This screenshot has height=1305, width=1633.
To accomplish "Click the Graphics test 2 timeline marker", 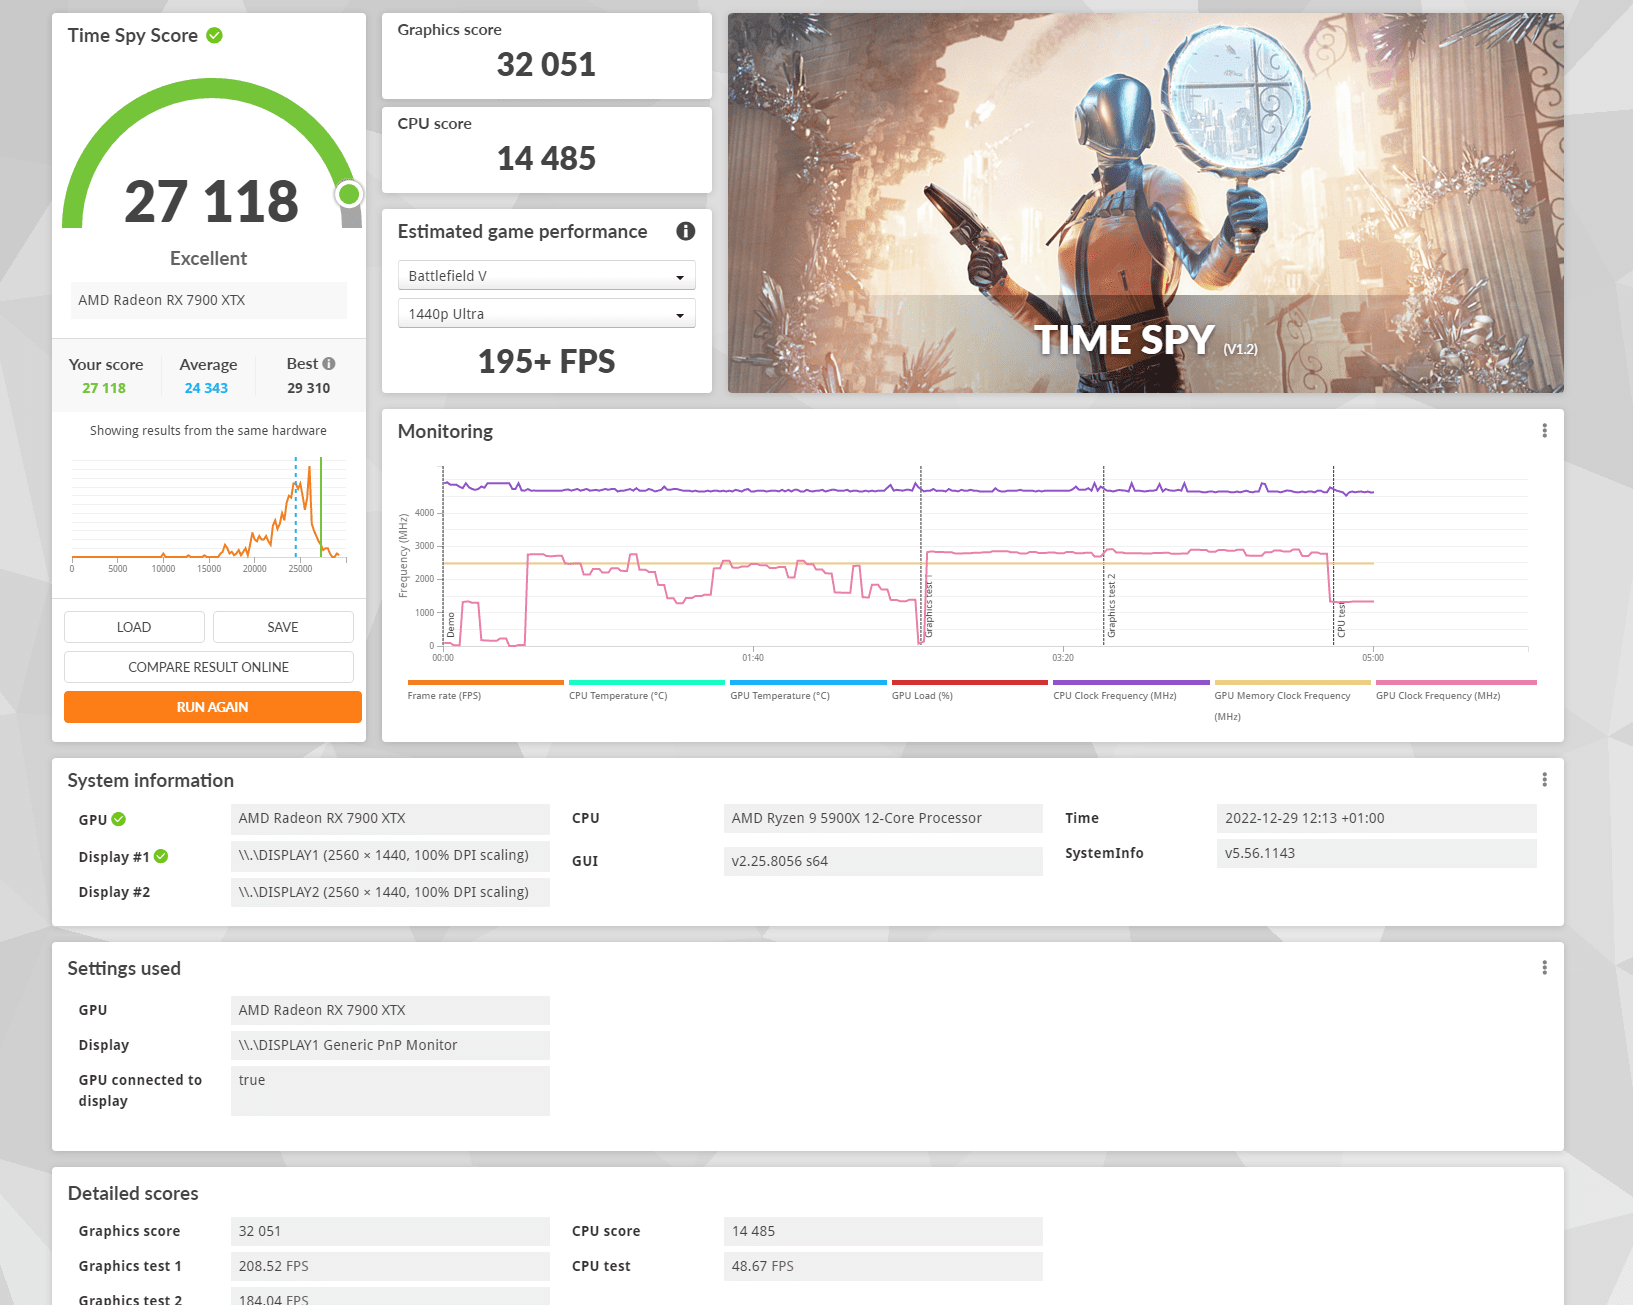I will click(1111, 606).
